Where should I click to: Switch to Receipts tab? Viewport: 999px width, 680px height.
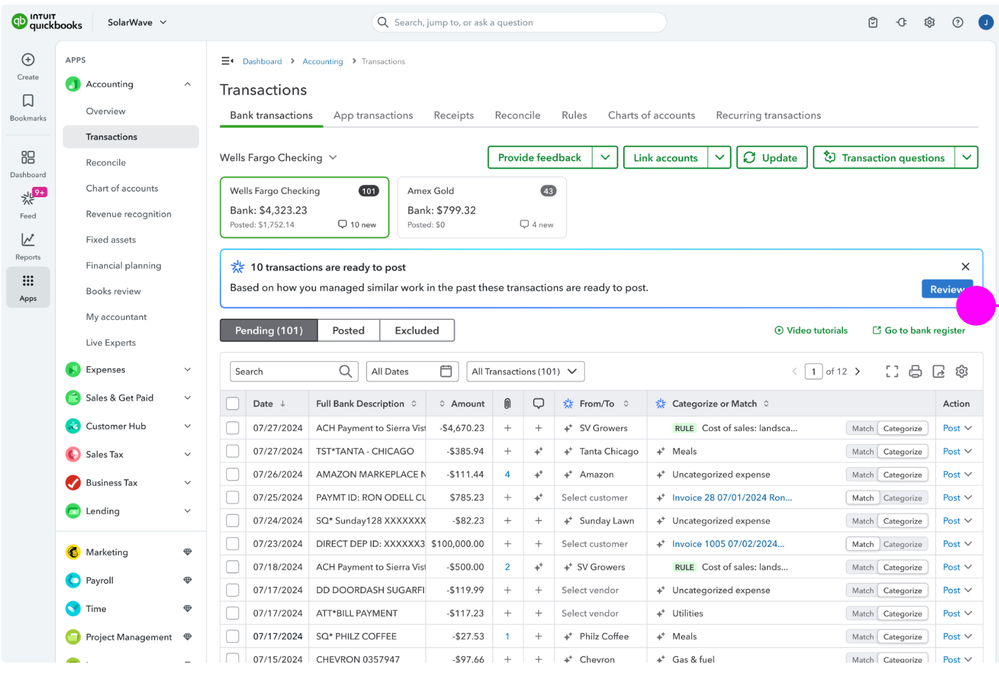point(454,115)
